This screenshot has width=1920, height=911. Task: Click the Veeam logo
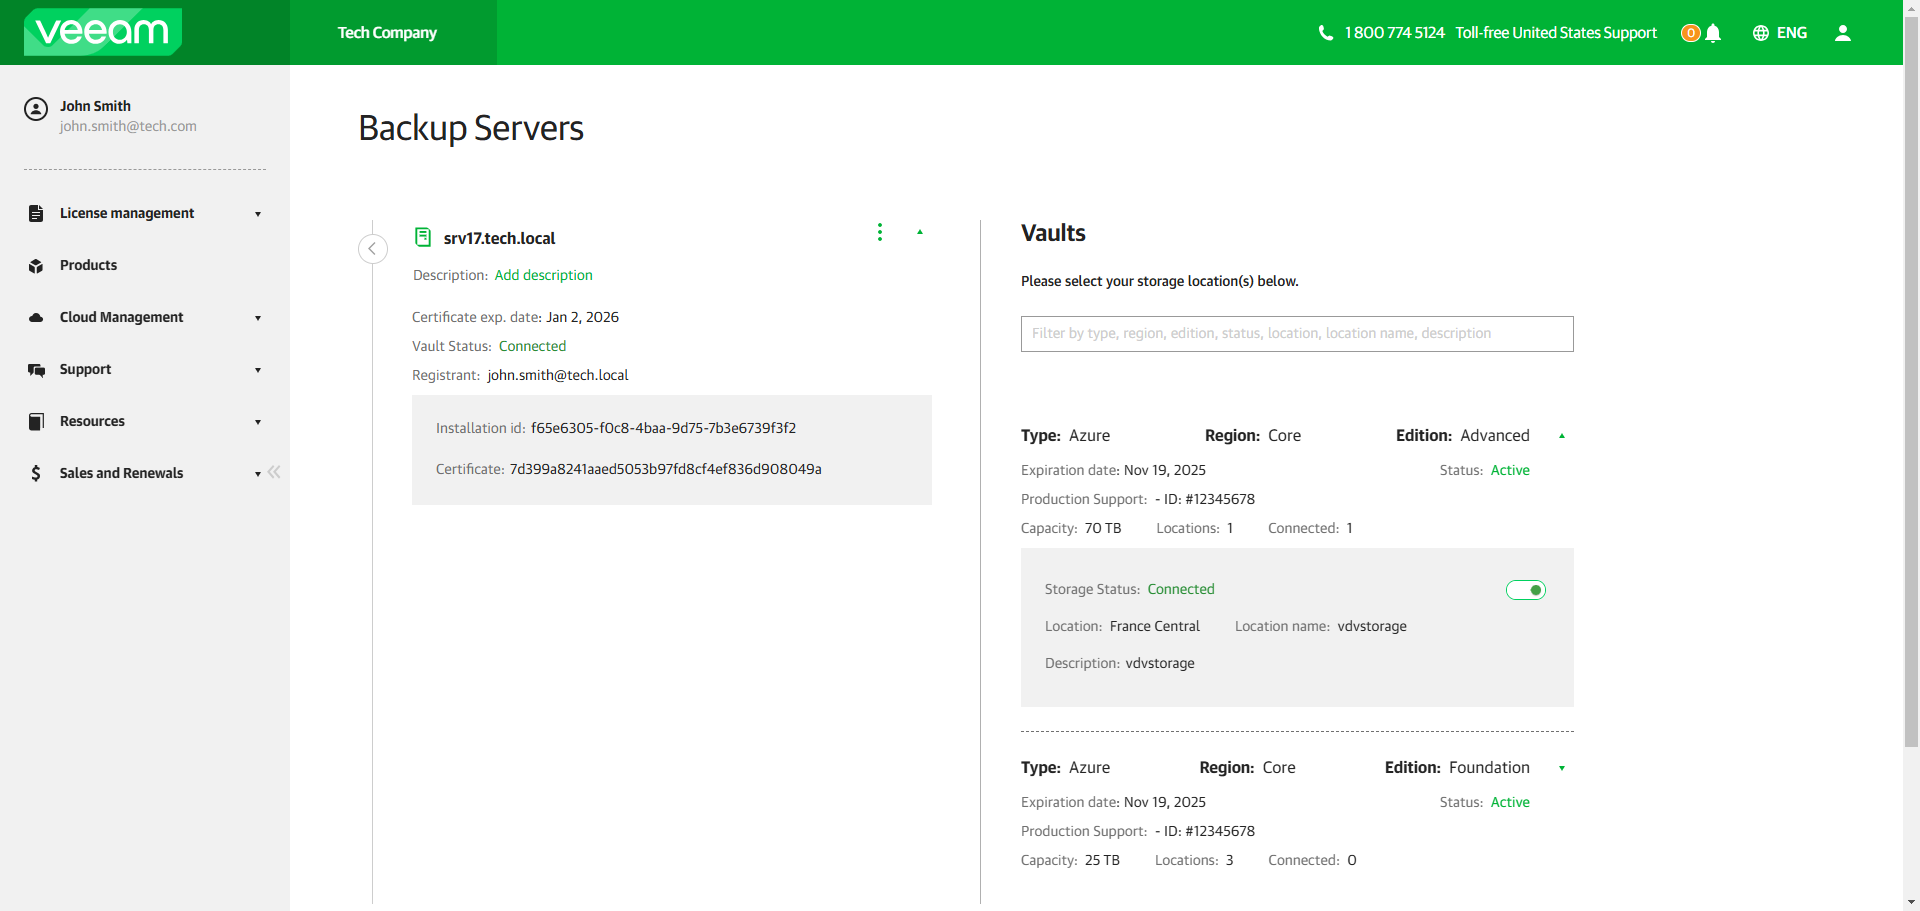[x=103, y=32]
